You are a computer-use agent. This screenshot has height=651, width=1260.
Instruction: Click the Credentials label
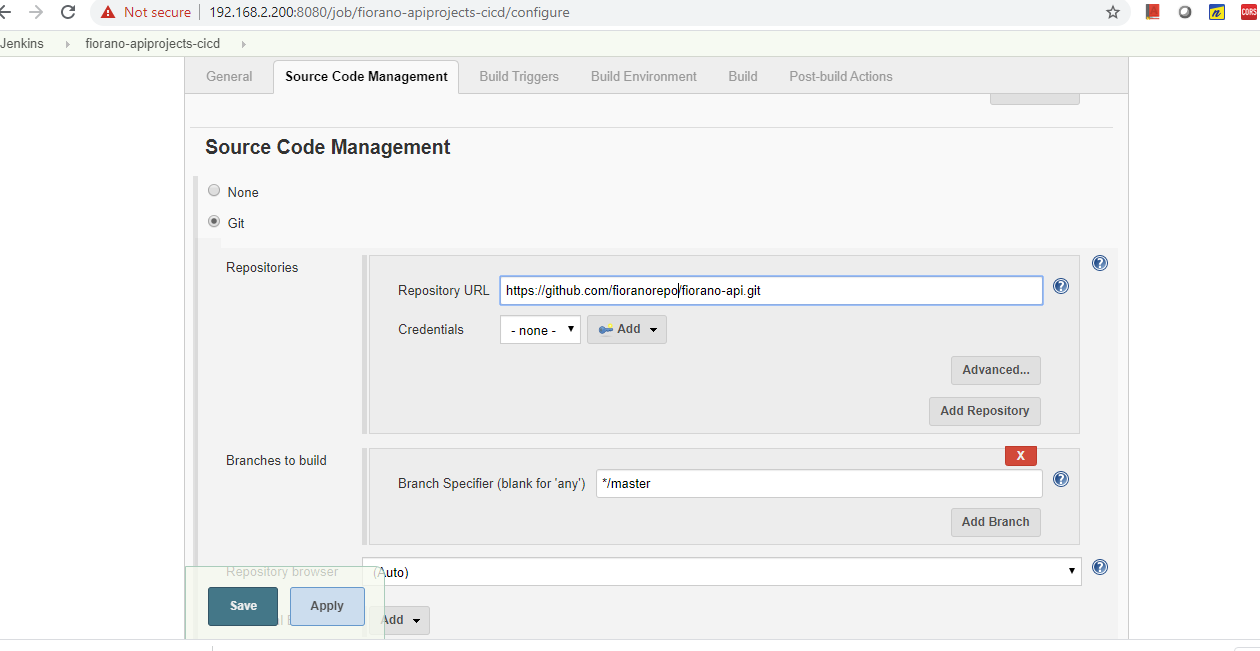pyautogui.click(x=431, y=329)
